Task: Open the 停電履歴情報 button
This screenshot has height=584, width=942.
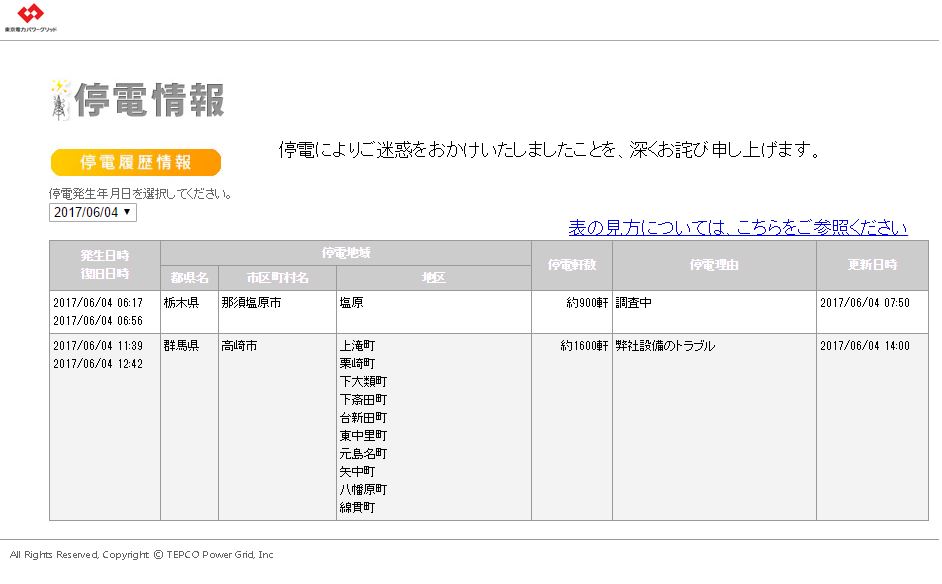Action: [135, 162]
